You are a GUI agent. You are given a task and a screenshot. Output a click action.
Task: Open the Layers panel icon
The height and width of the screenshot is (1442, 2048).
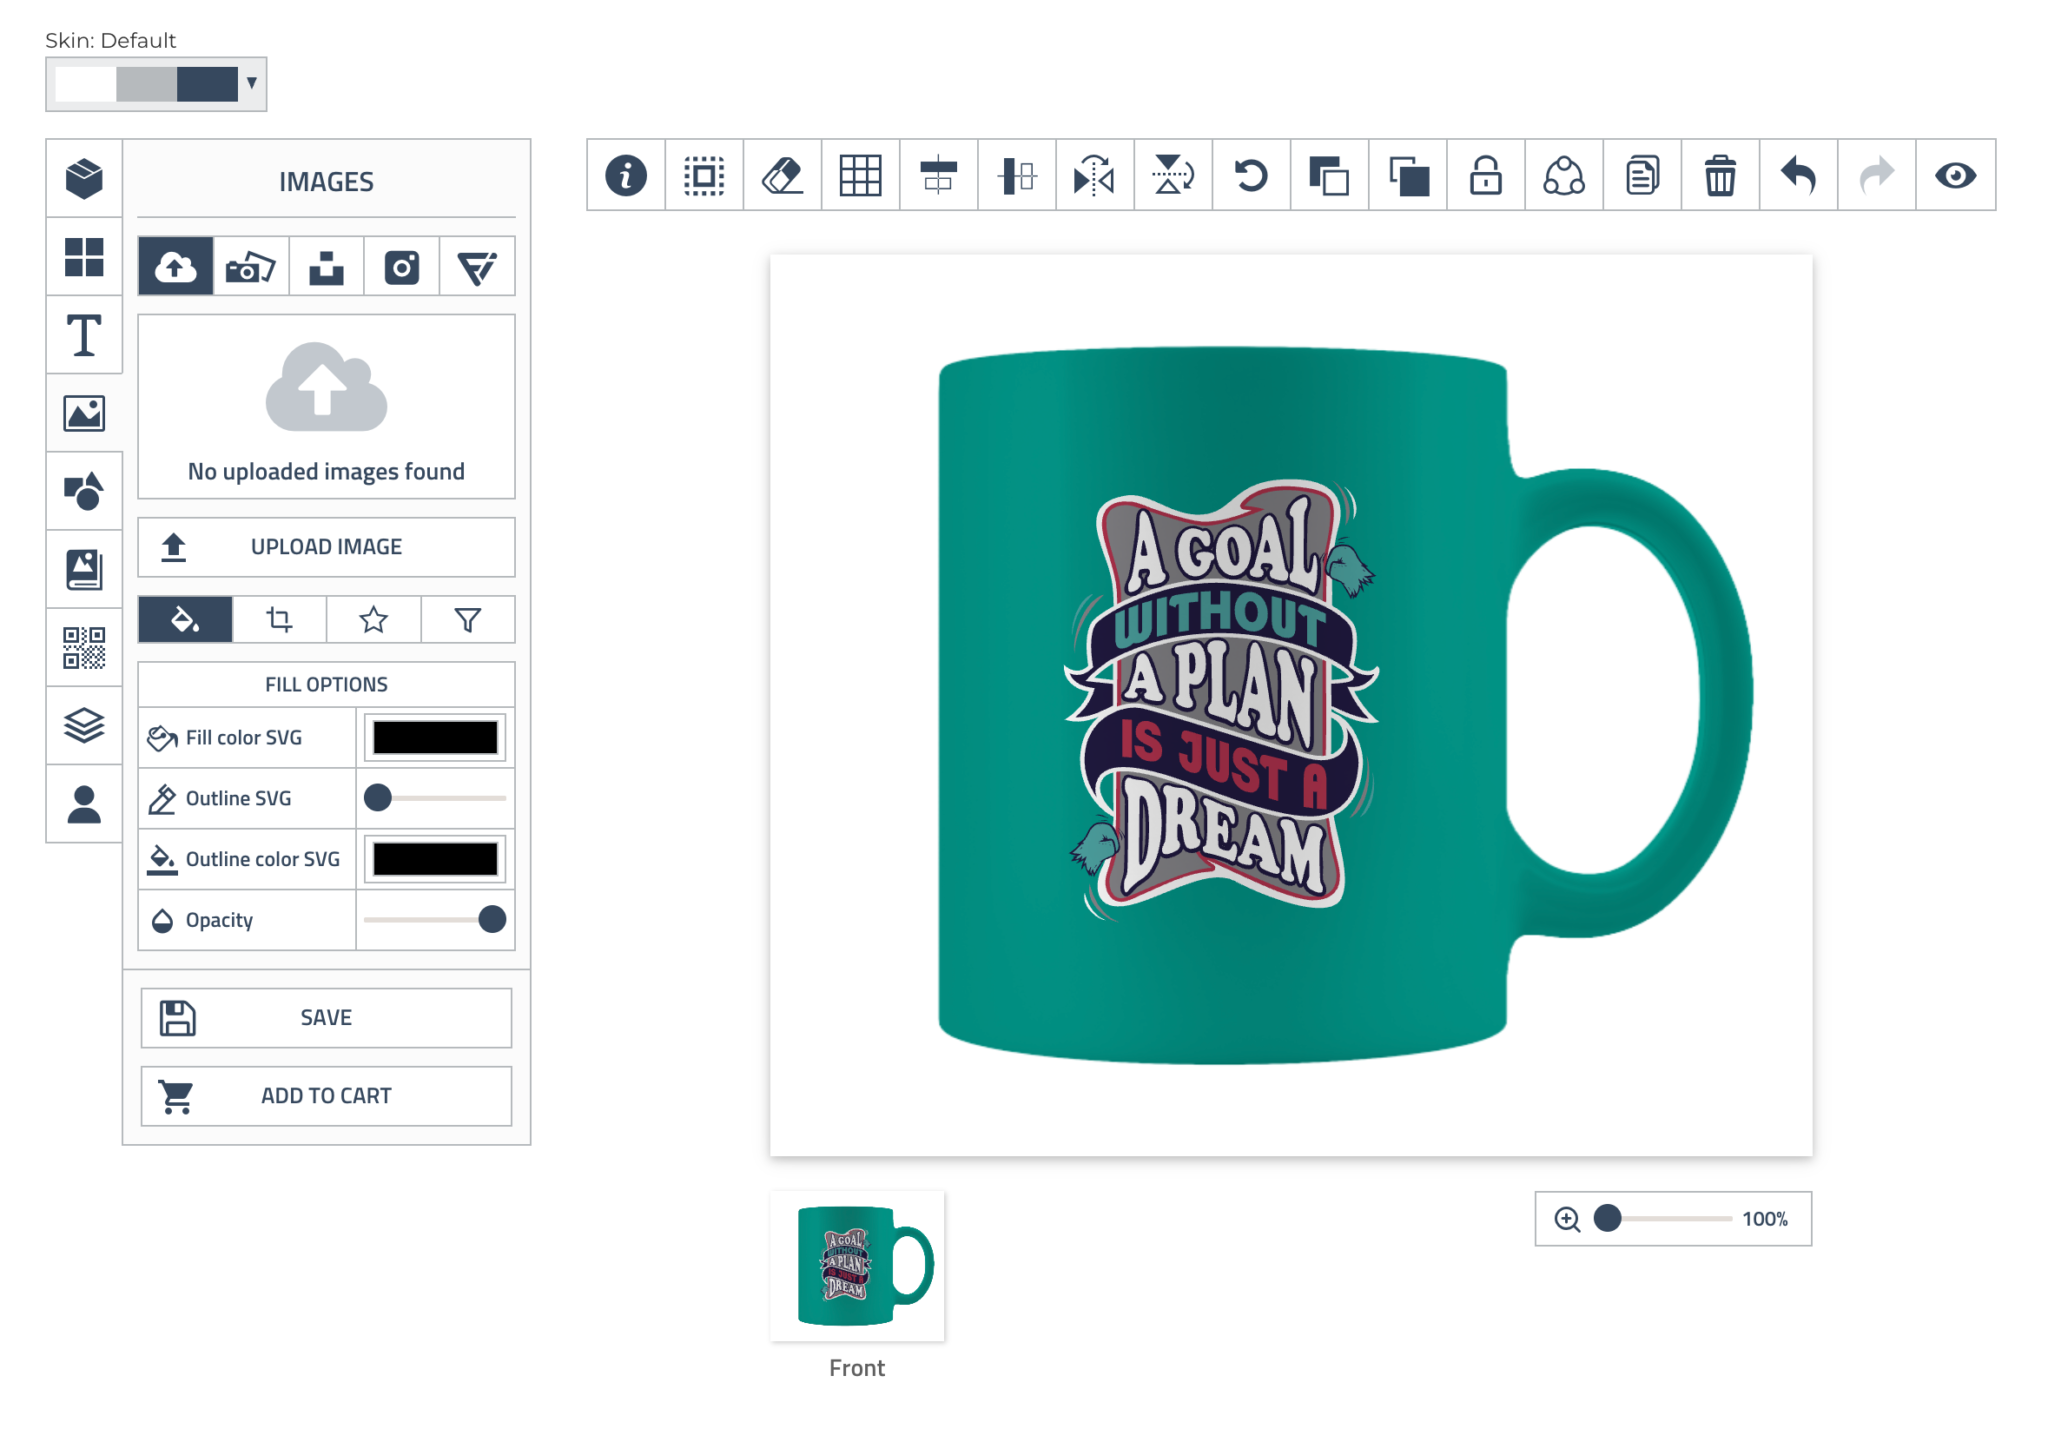tap(84, 726)
